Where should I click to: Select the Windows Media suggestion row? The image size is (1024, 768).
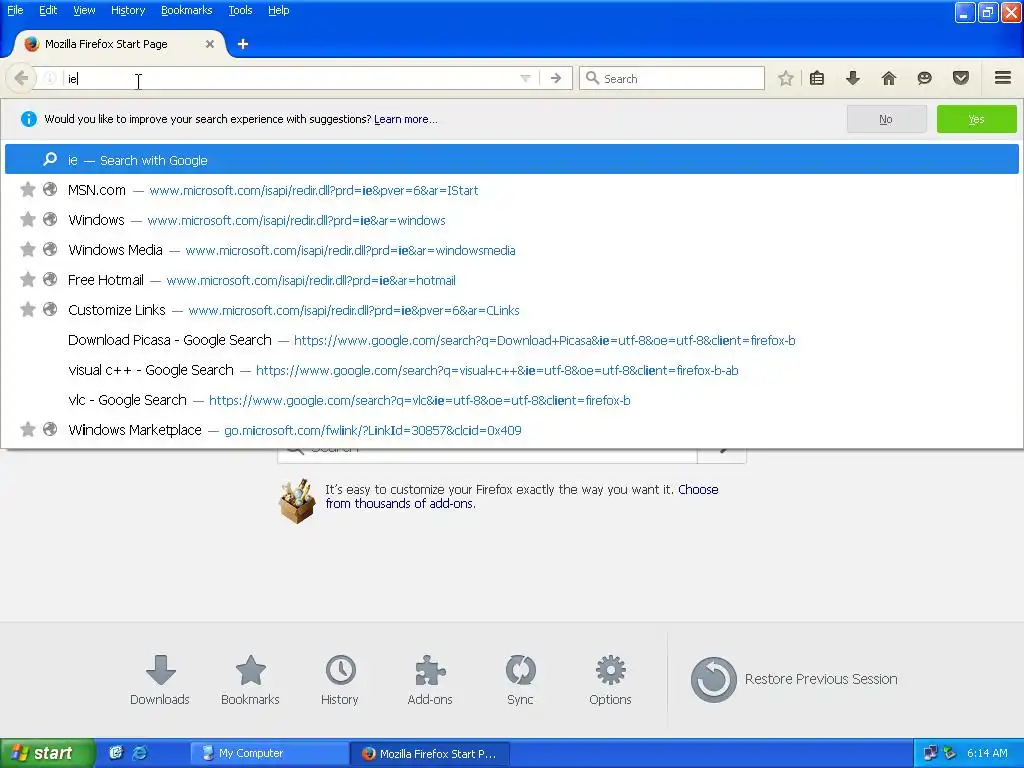coord(511,250)
